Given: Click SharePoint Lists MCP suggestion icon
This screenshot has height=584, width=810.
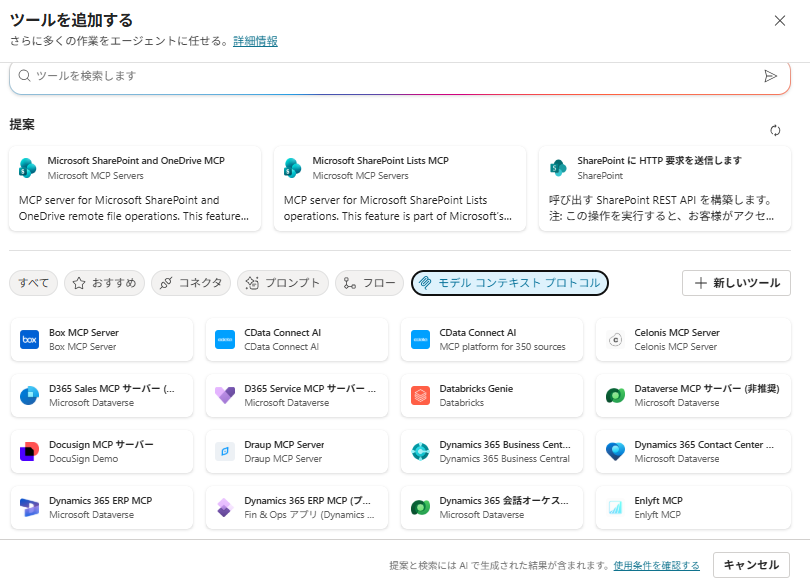Looking at the screenshot, I should pos(293,168).
